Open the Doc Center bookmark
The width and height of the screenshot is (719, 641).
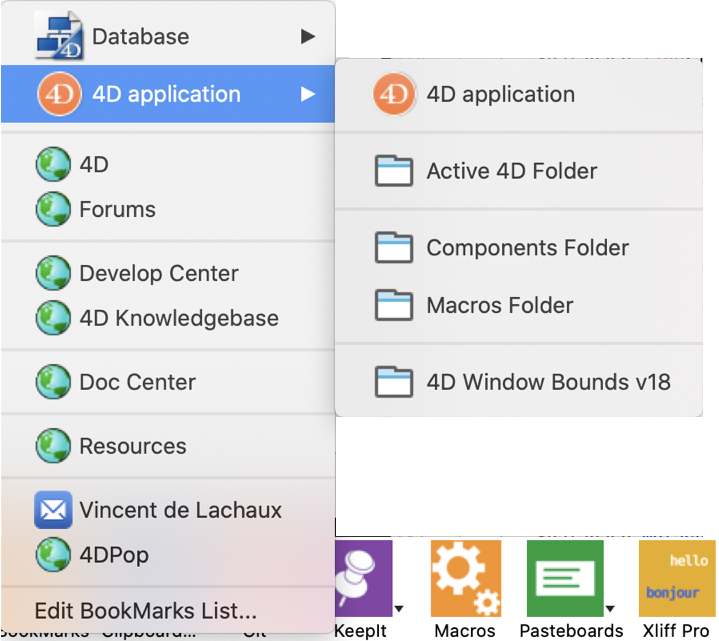168,381
